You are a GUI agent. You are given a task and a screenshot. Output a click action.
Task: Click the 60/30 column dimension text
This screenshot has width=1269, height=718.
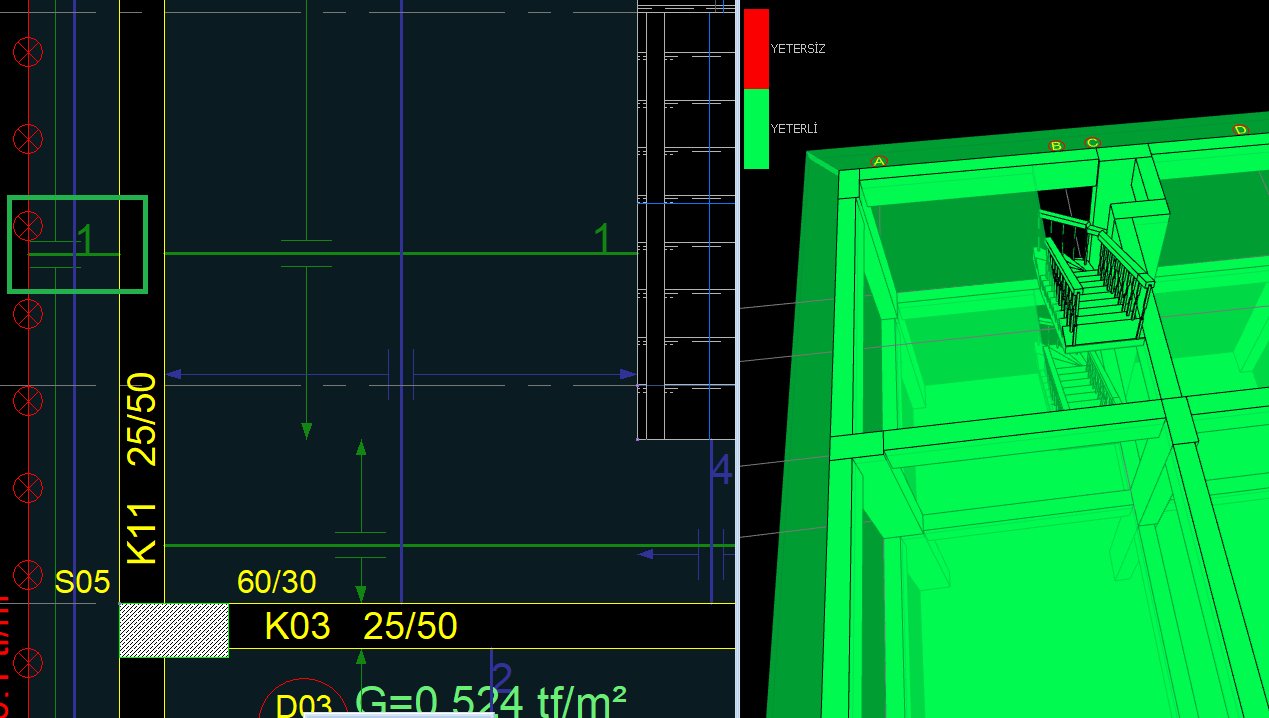point(276,581)
